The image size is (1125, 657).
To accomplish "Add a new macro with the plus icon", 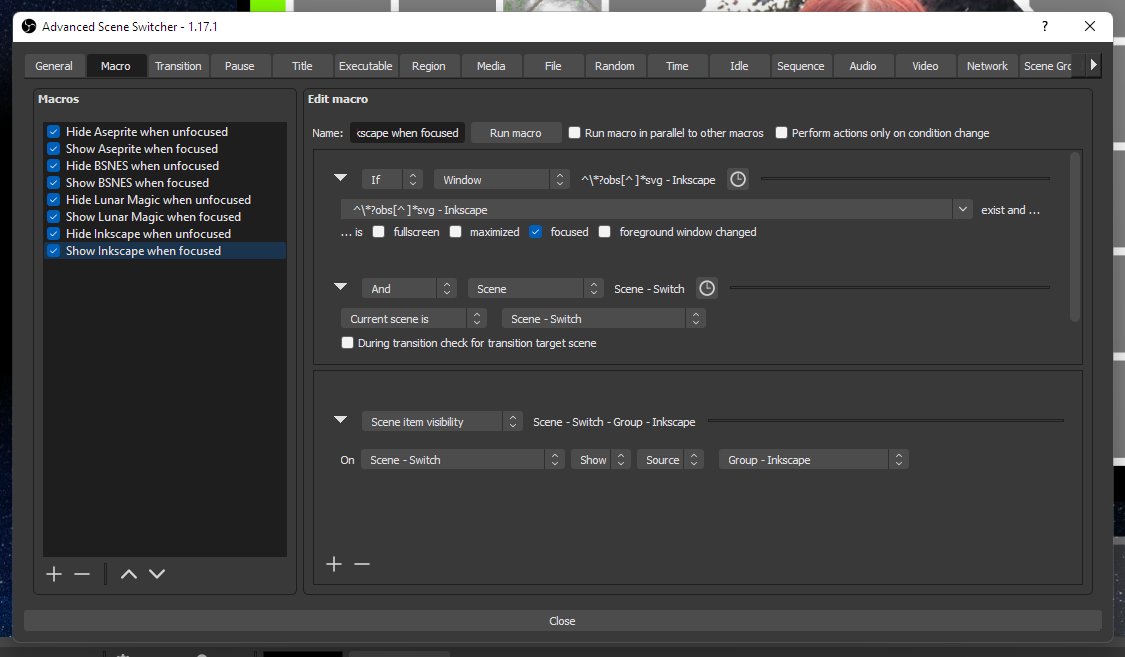I will pos(54,574).
